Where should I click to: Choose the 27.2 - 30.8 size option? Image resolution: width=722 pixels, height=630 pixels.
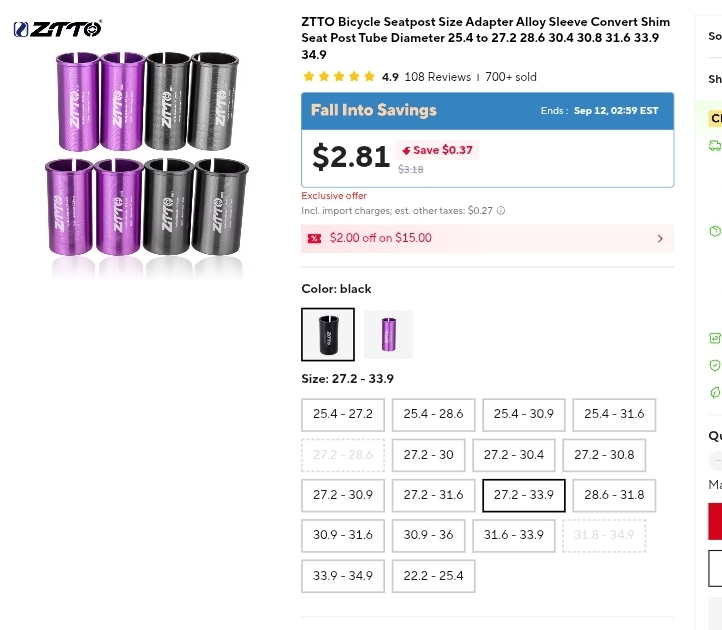604,455
